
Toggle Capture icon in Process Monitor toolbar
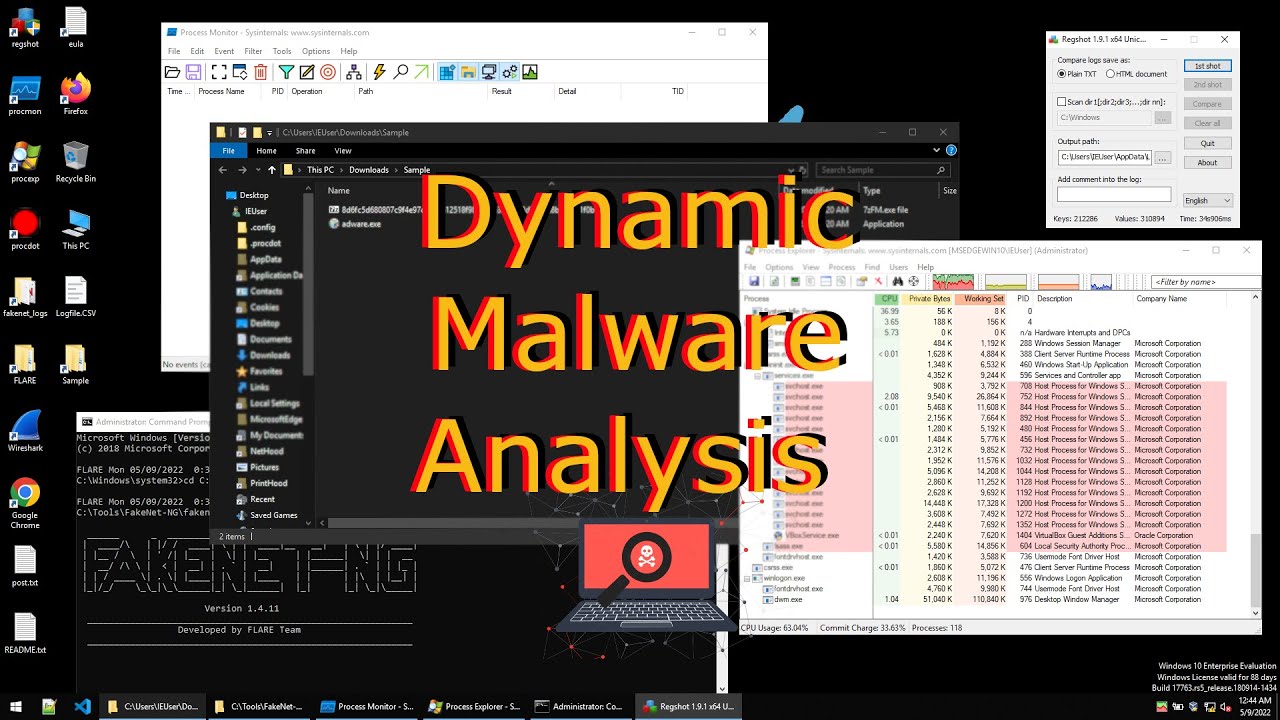coord(218,72)
